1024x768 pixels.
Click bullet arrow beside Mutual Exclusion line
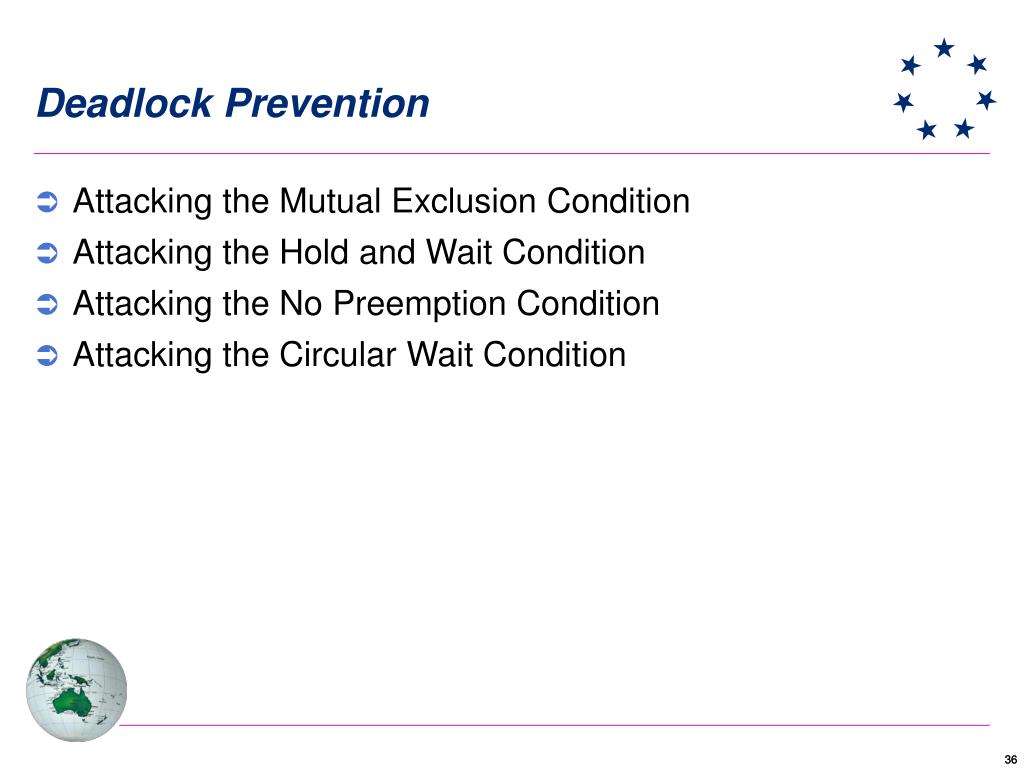click(x=47, y=202)
